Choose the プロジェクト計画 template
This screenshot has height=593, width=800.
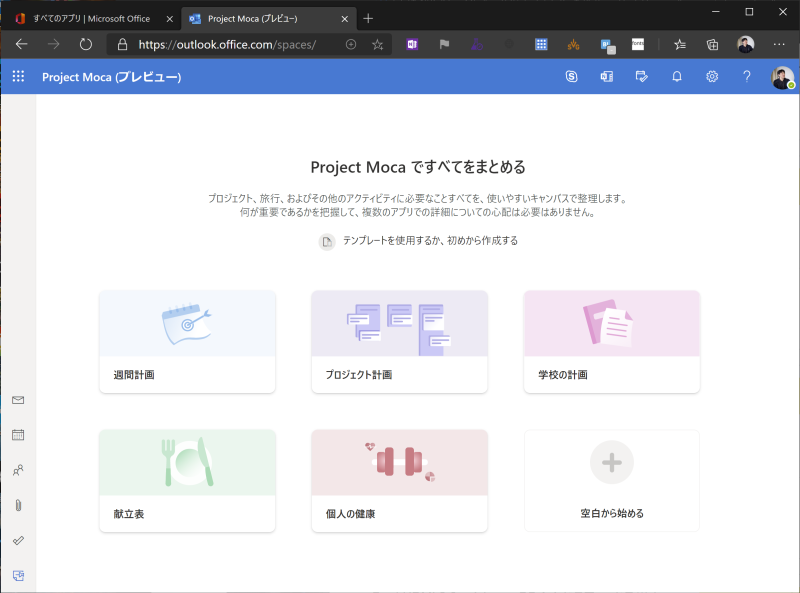click(399, 342)
